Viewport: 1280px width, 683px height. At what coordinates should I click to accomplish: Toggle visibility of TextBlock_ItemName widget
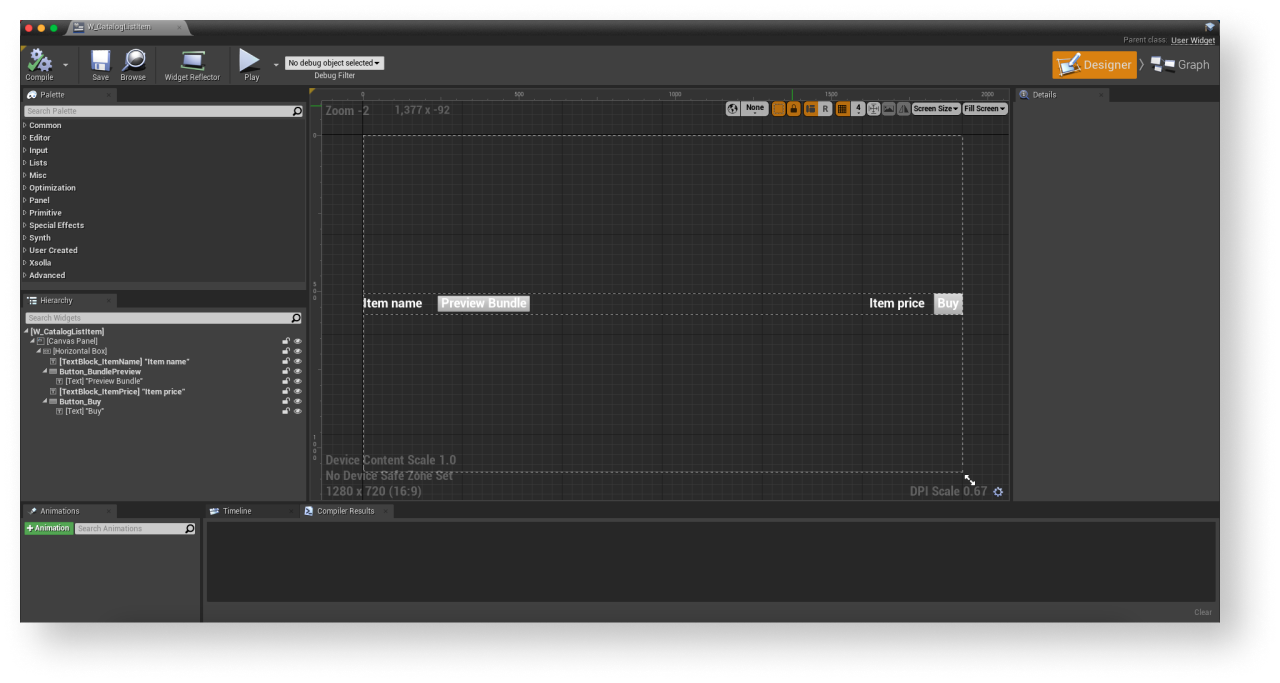(297, 361)
